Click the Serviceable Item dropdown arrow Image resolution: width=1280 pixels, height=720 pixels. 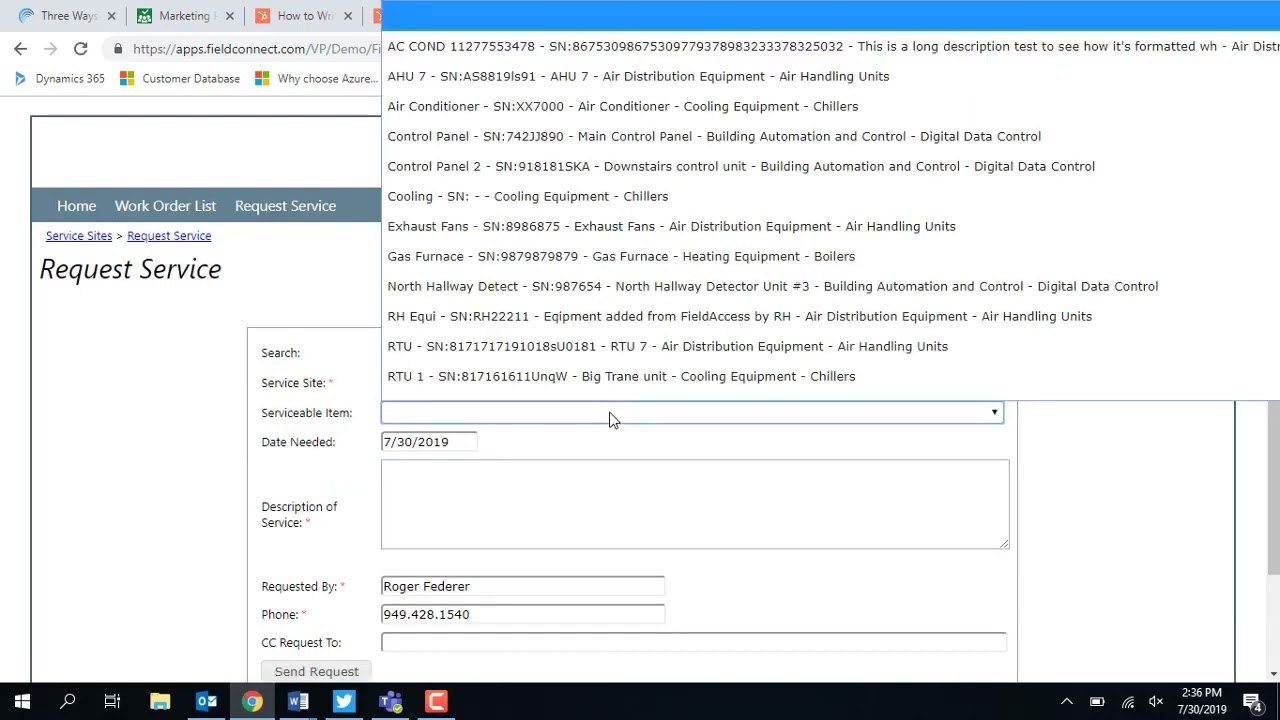click(994, 413)
